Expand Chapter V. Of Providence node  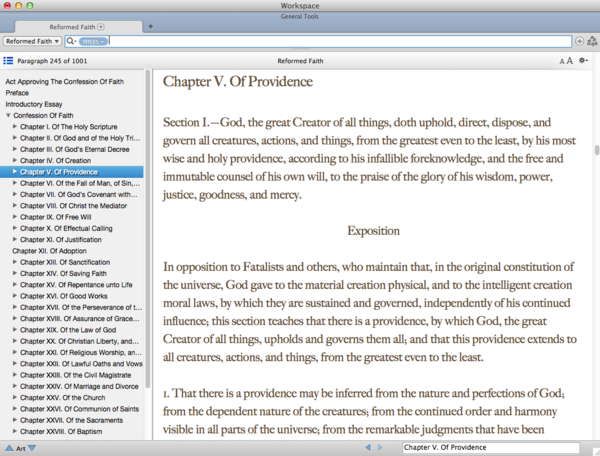15,172
